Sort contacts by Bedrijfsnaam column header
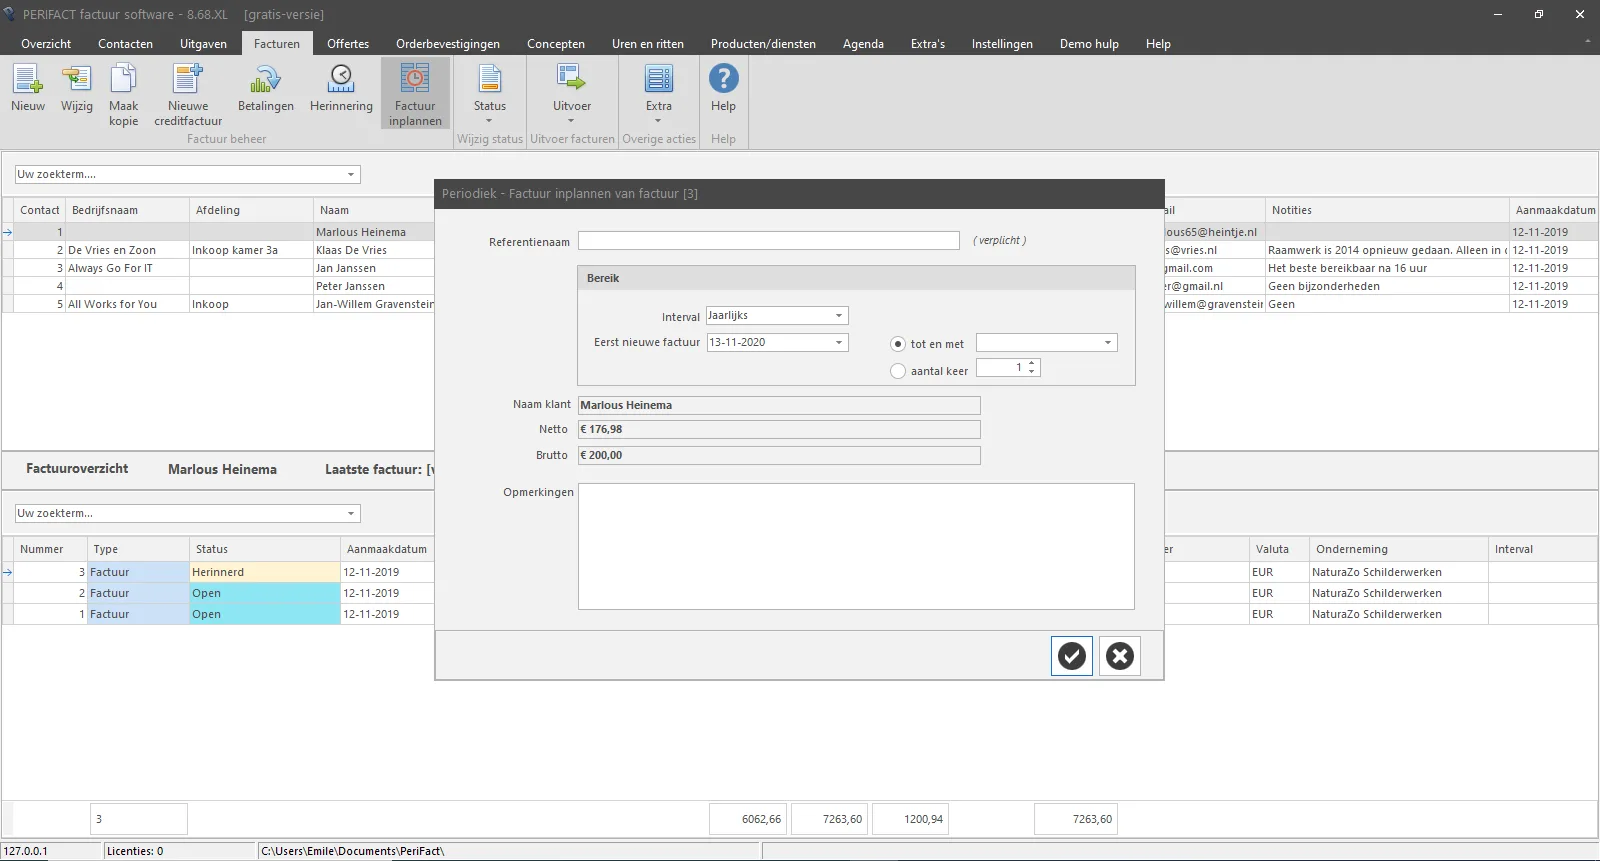The image size is (1600, 861). [x=127, y=210]
